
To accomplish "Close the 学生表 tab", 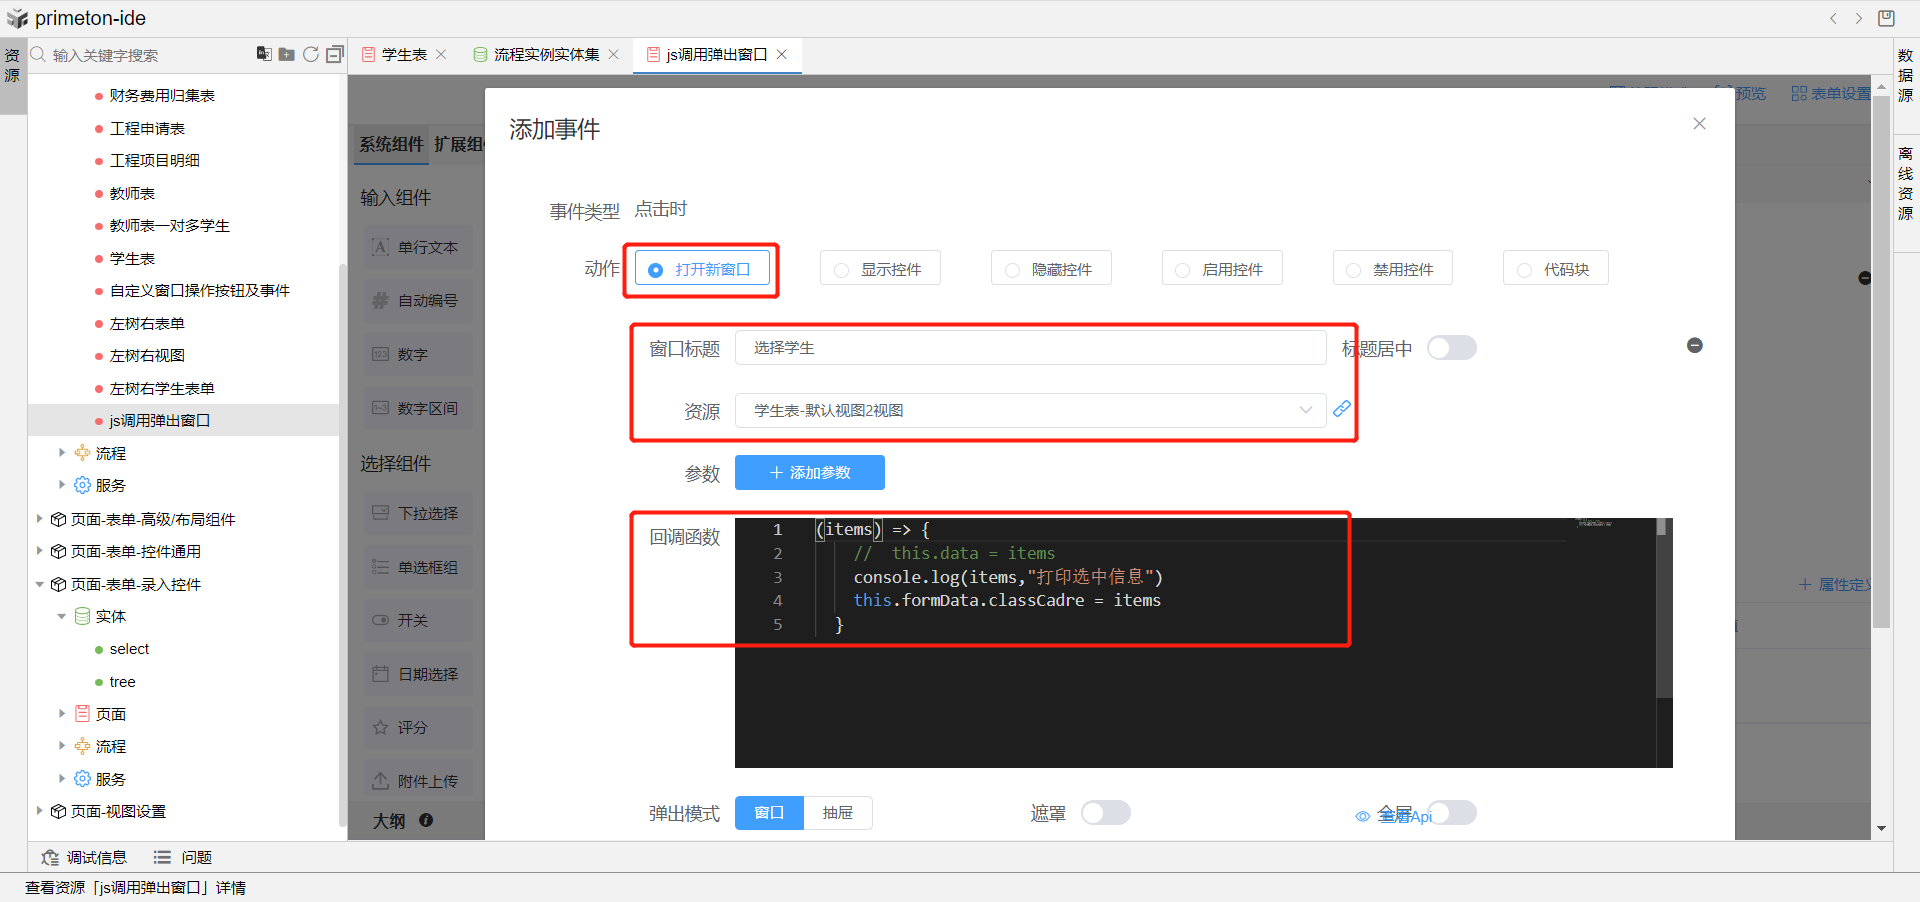I will coord(441,55).
